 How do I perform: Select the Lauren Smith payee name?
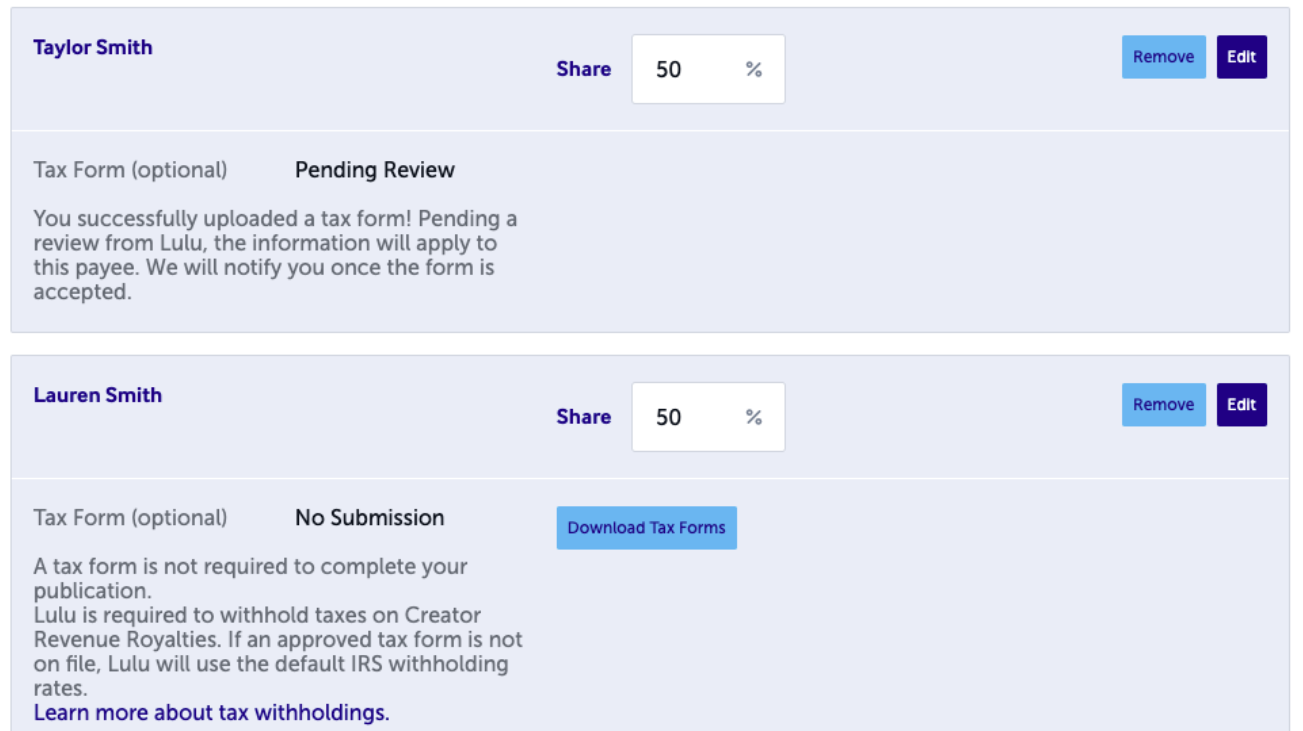click(x=97, y=395)
